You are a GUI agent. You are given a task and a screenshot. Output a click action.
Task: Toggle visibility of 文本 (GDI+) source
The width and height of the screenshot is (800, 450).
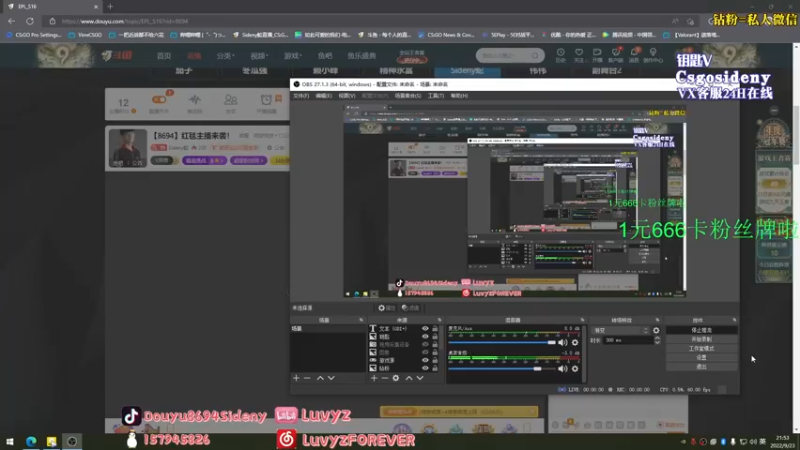pos(425,329)
